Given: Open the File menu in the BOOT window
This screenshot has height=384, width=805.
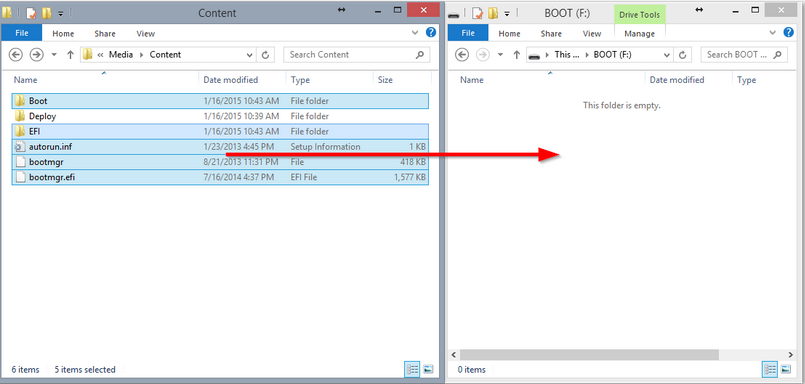Looking at the screenshot, I should [468, 33].
